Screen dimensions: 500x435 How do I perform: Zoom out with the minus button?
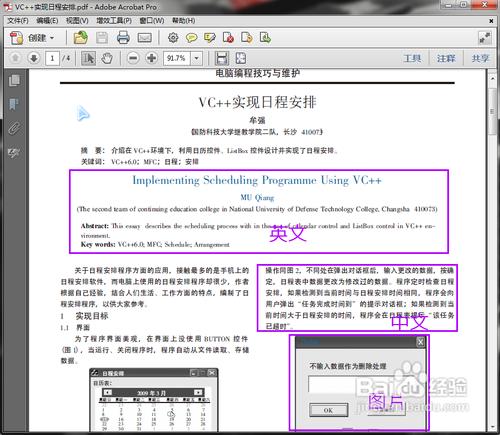click(x=133, y=58)
